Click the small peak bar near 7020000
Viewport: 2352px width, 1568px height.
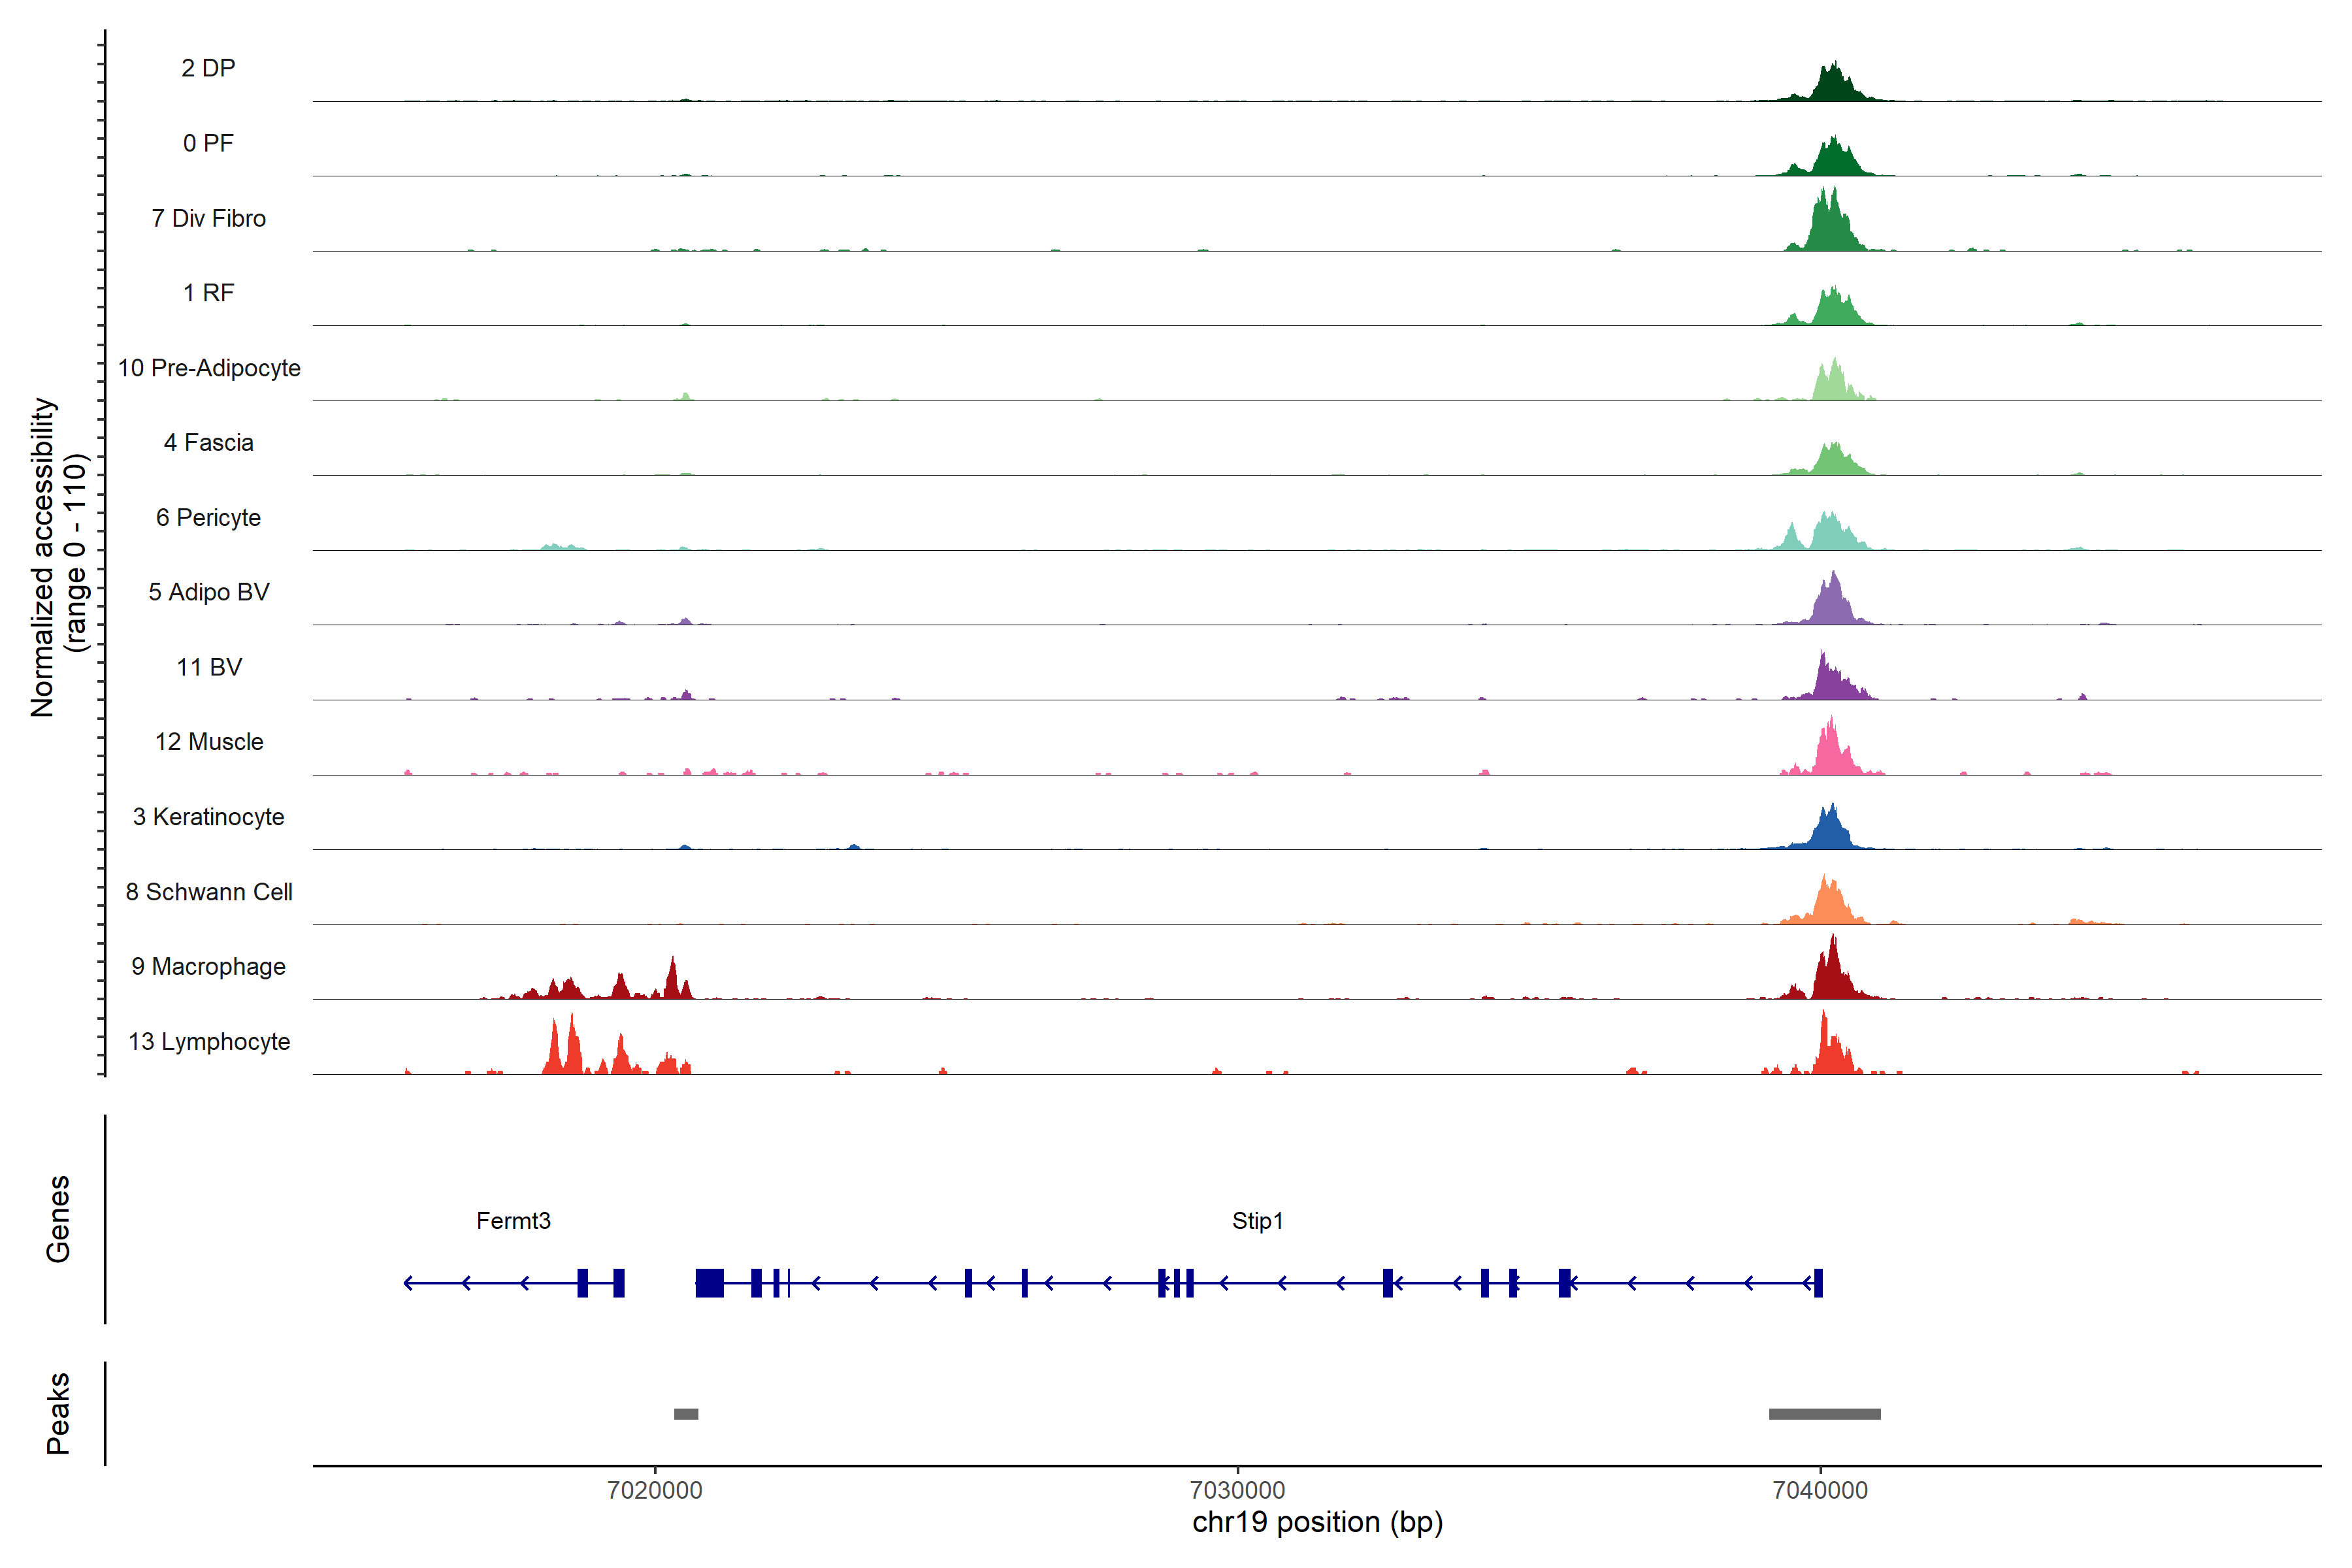coord(686,1414)
